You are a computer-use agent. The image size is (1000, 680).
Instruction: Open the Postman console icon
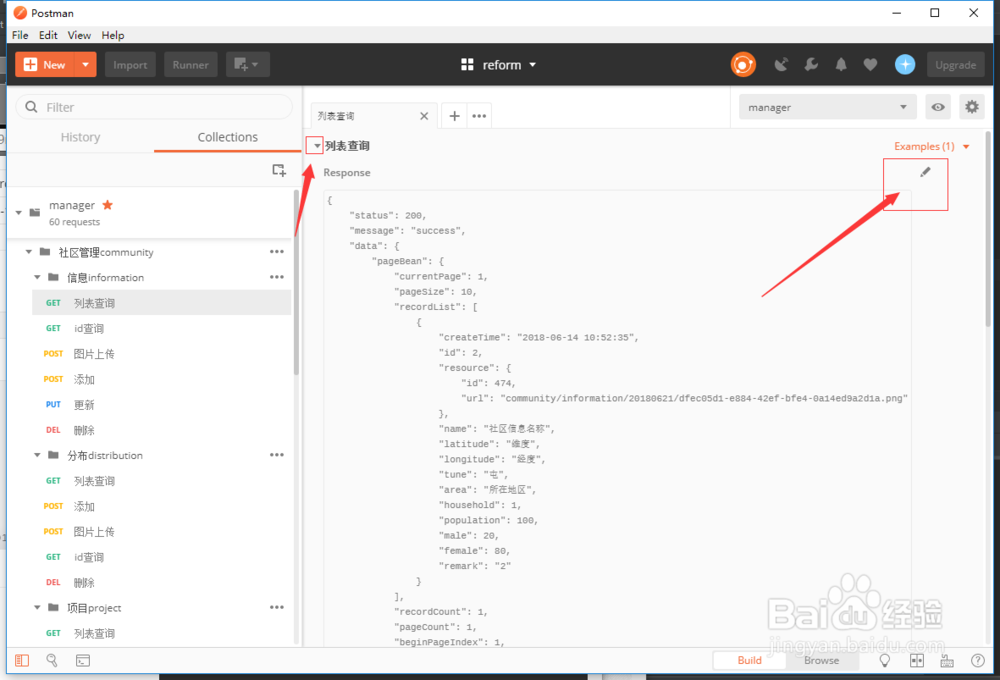pyautogui.click(x=84, y=660)
